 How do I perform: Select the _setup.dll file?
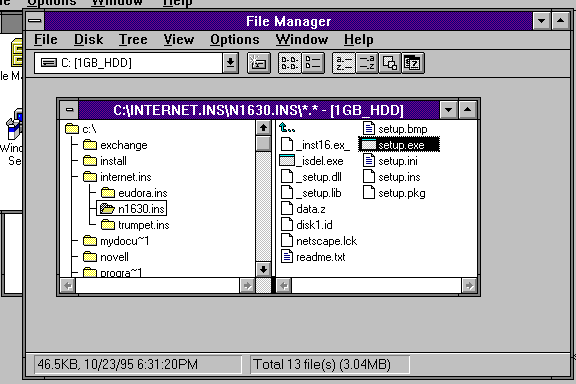tap(311, 177)
